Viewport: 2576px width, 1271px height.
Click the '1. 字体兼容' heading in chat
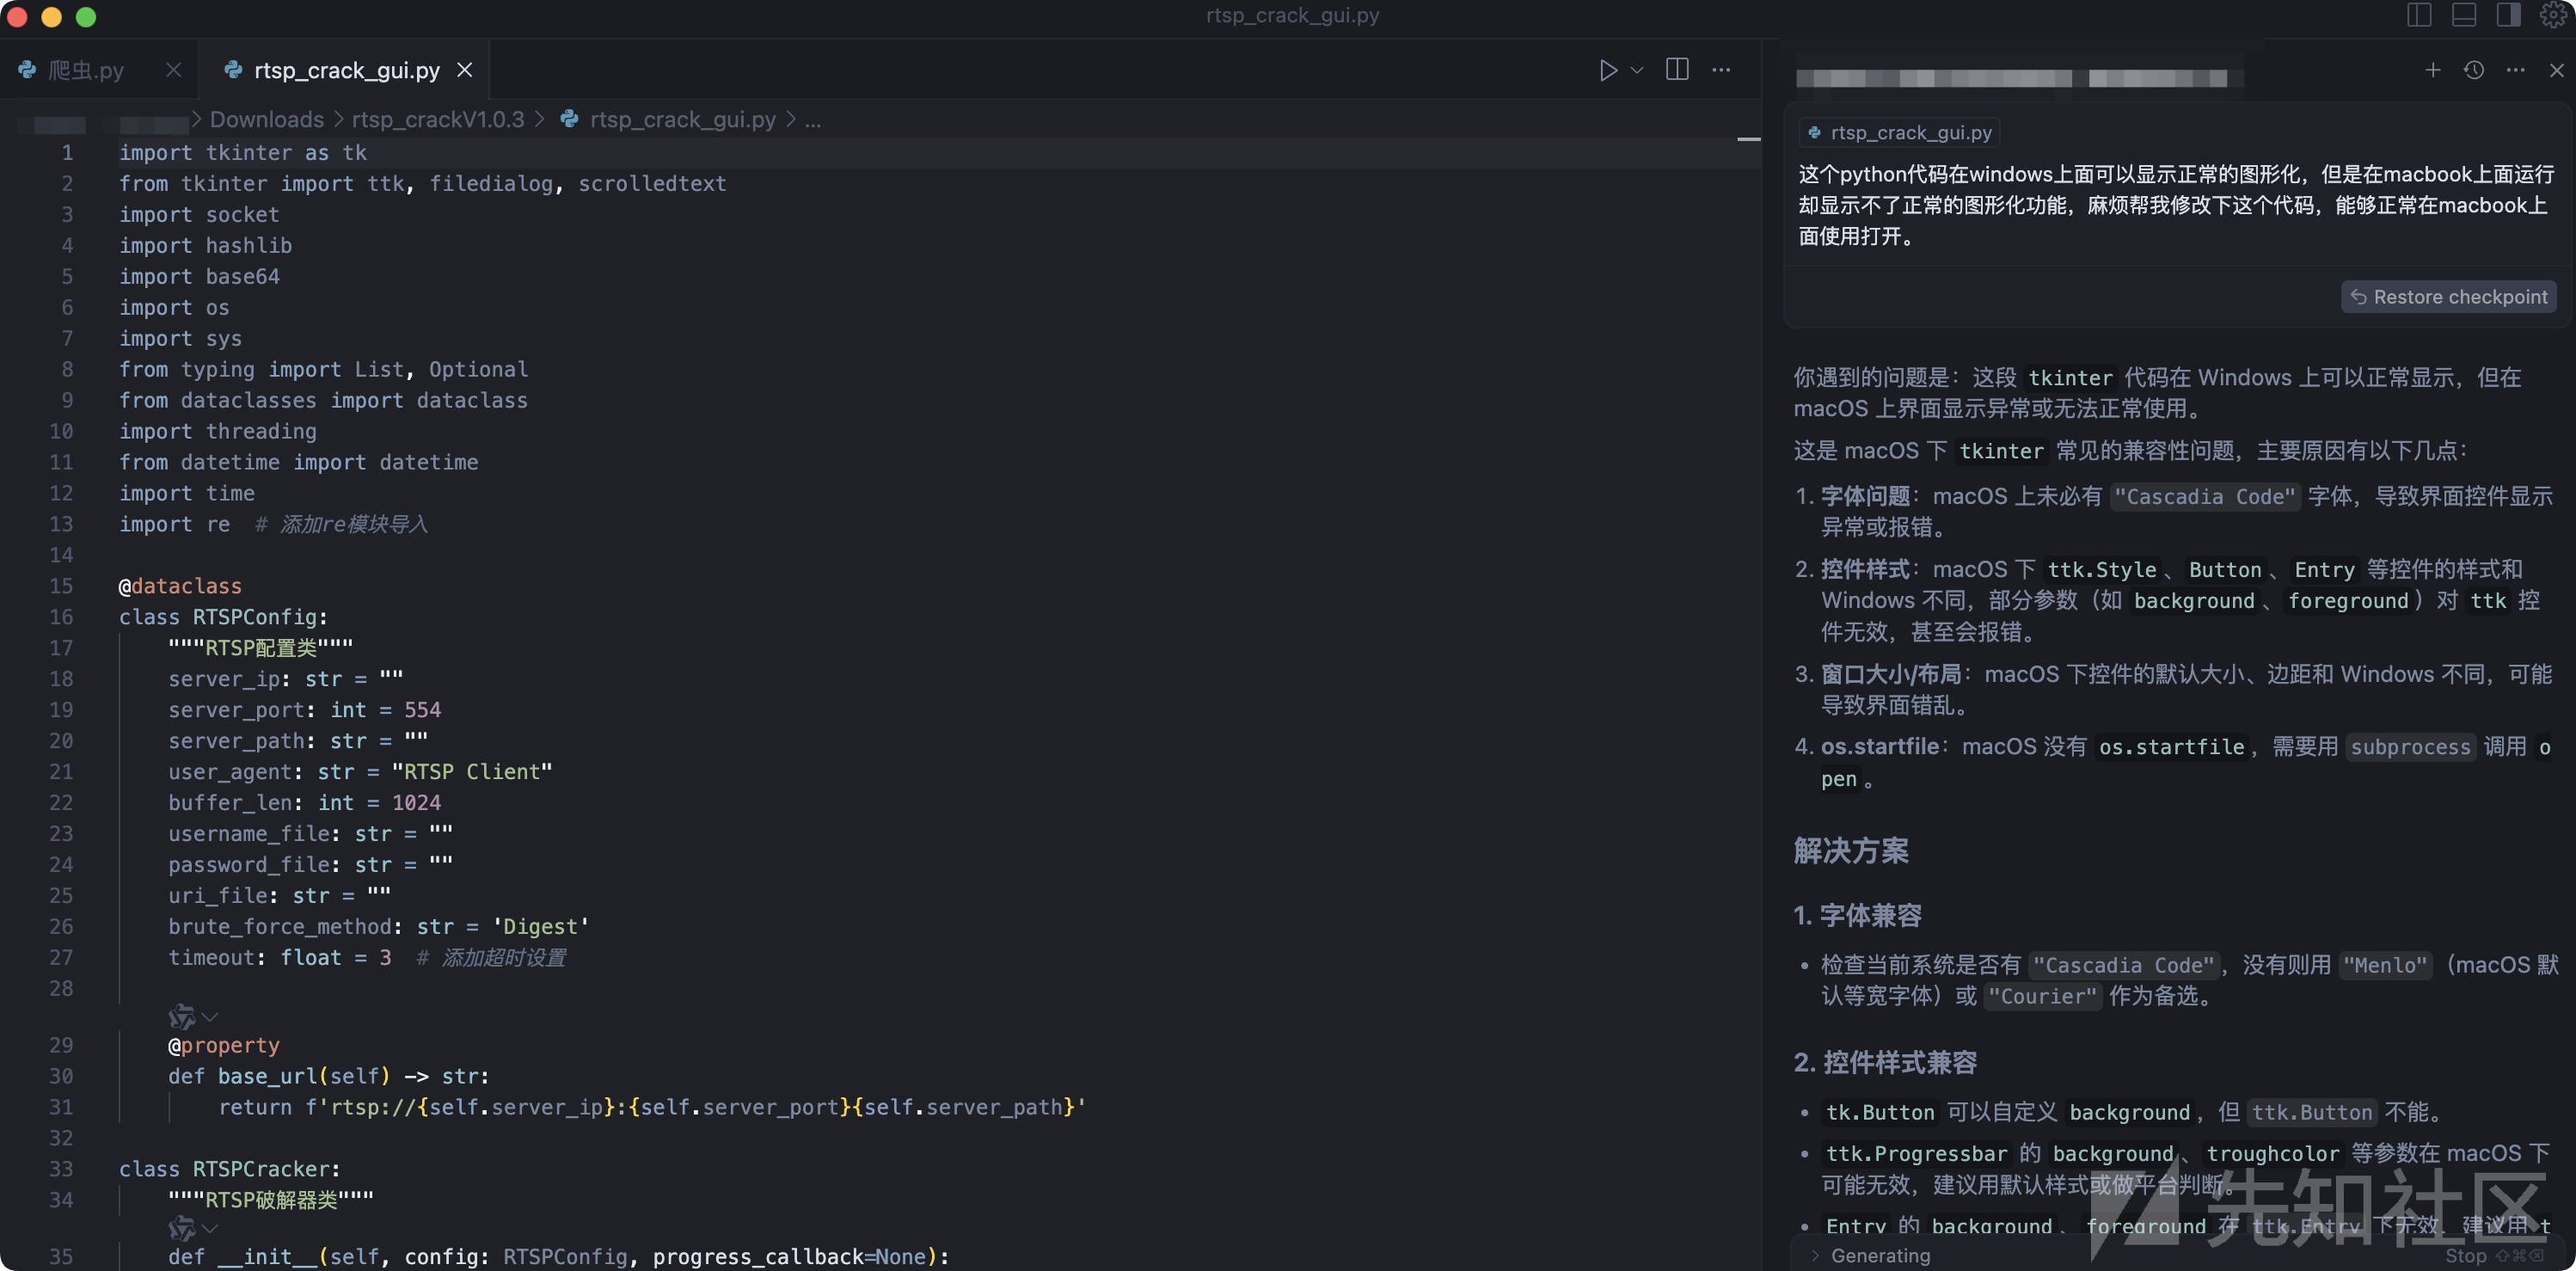pos(1857,915)
